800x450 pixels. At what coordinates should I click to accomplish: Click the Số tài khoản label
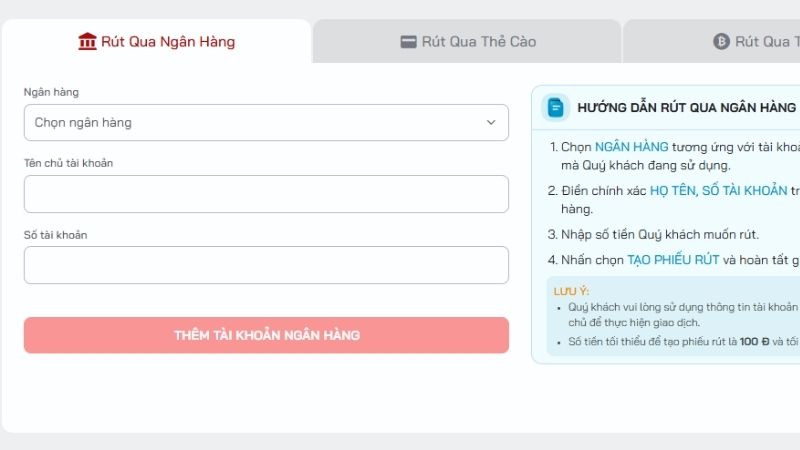point(56,235)
